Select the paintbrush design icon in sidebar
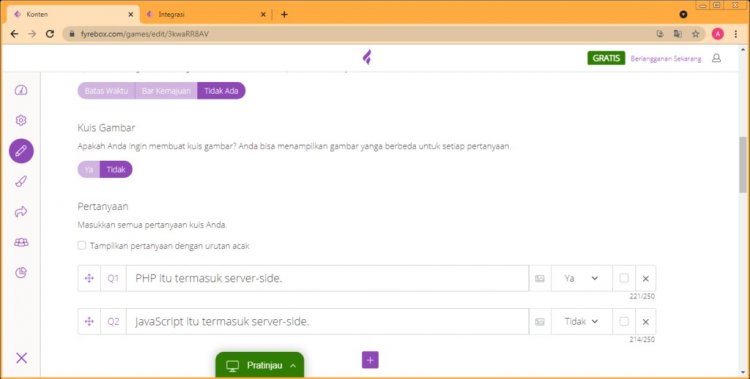750x379 pixels. tap(21, 181)
